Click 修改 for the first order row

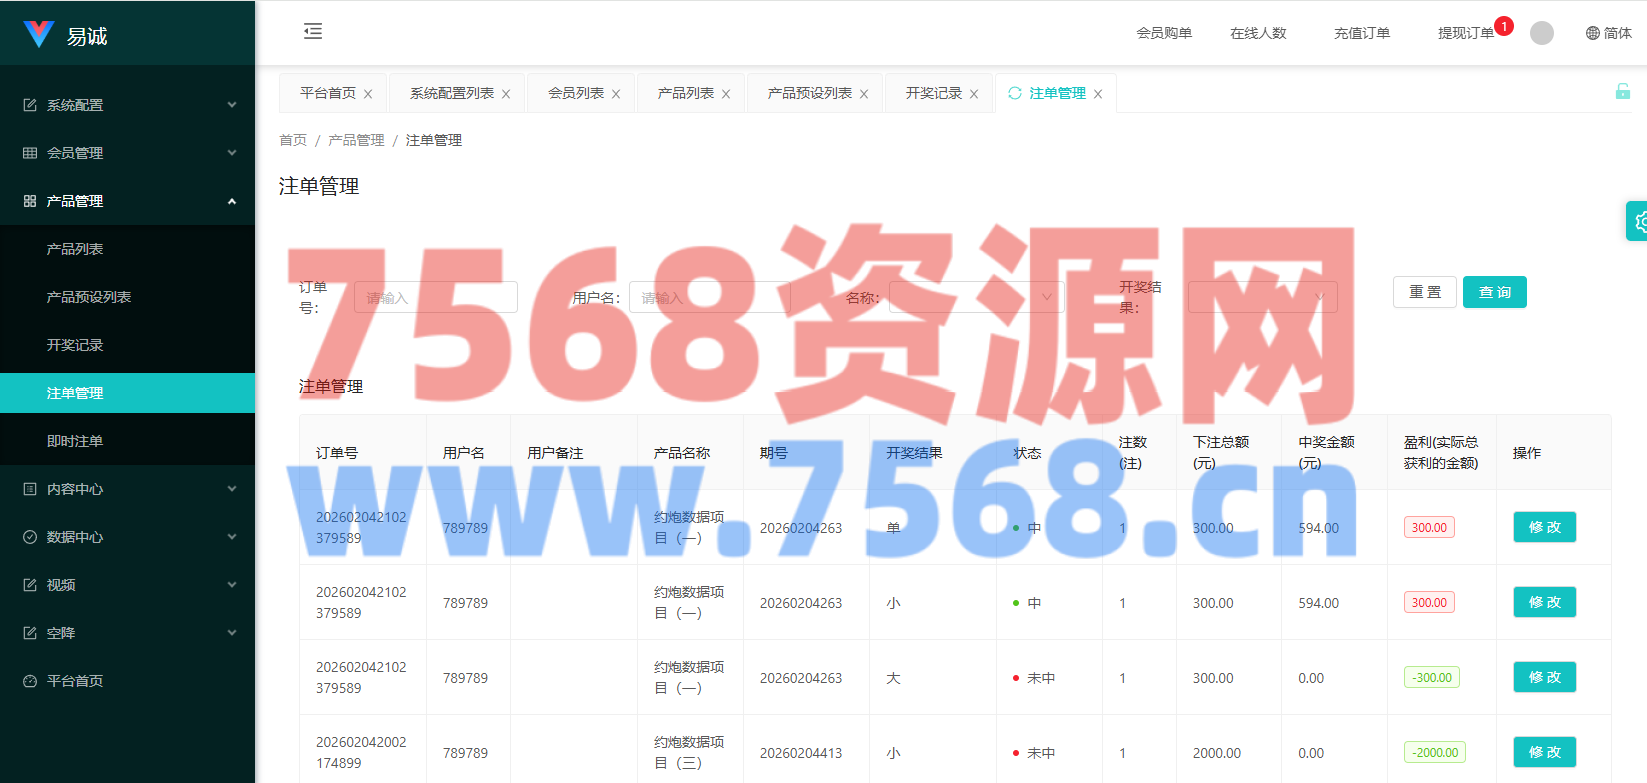pyautogui.click(x=1544, y=527)
